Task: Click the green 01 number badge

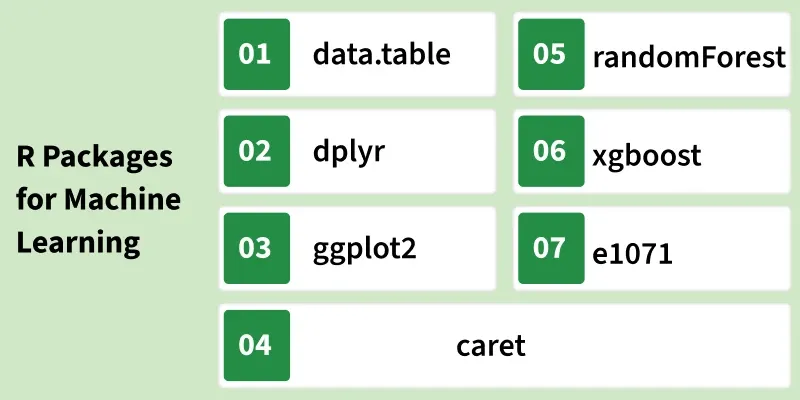Action: point(257,54)
